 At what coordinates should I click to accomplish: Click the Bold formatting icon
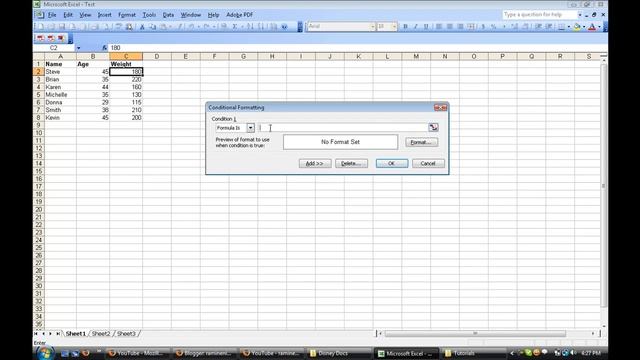(x=405, y=27)
